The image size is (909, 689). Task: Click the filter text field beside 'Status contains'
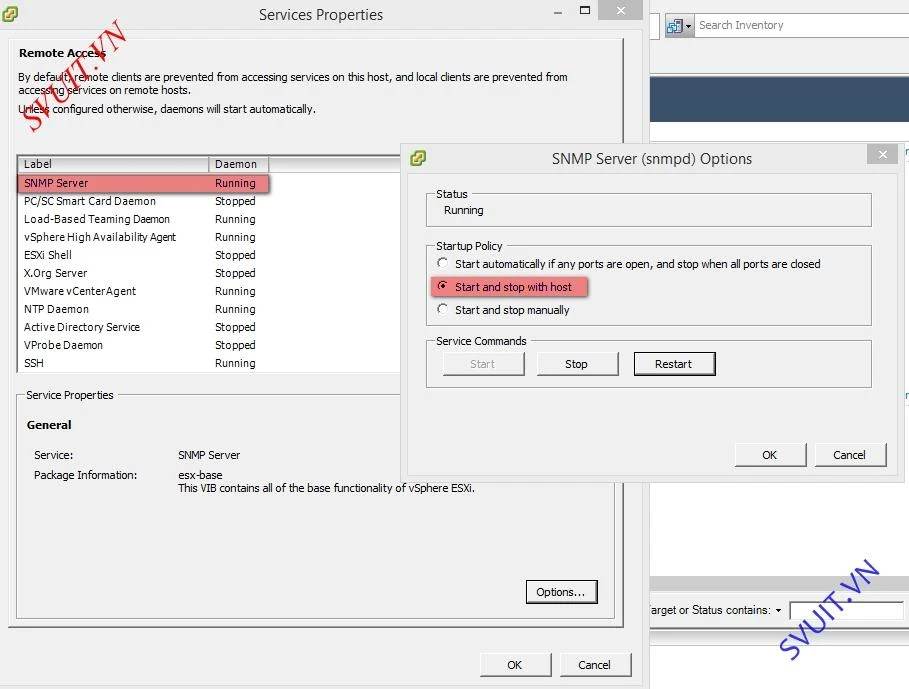[846, 610]
